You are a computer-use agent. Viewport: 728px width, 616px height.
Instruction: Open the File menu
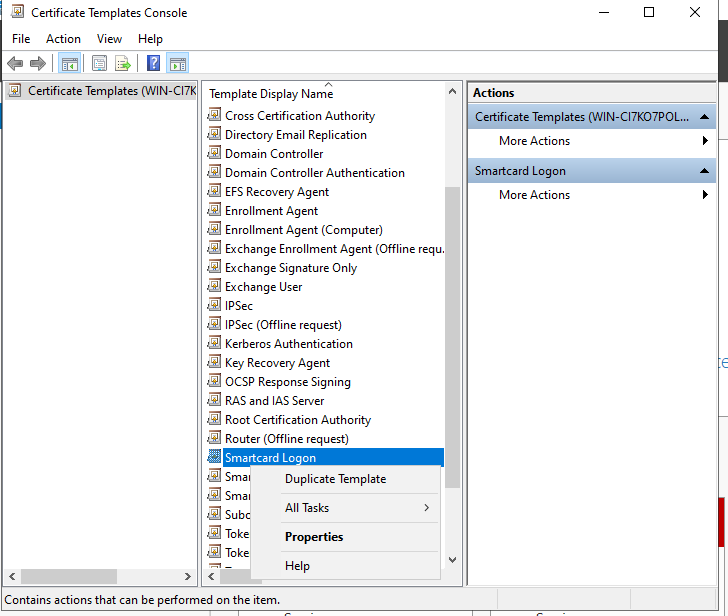point(21,39)
